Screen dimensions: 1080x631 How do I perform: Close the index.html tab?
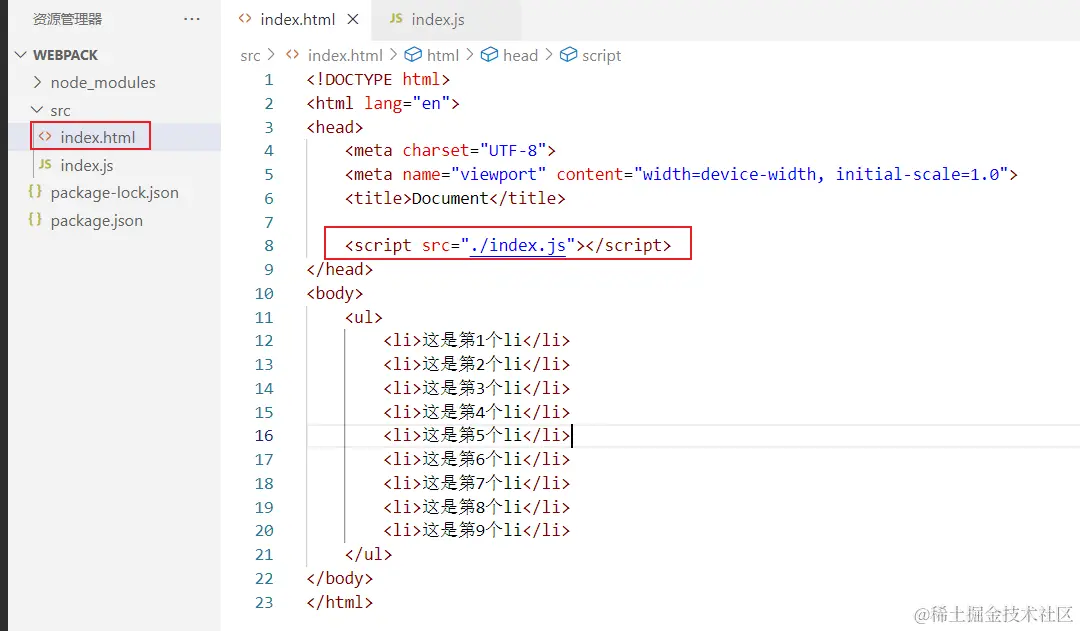353,19
